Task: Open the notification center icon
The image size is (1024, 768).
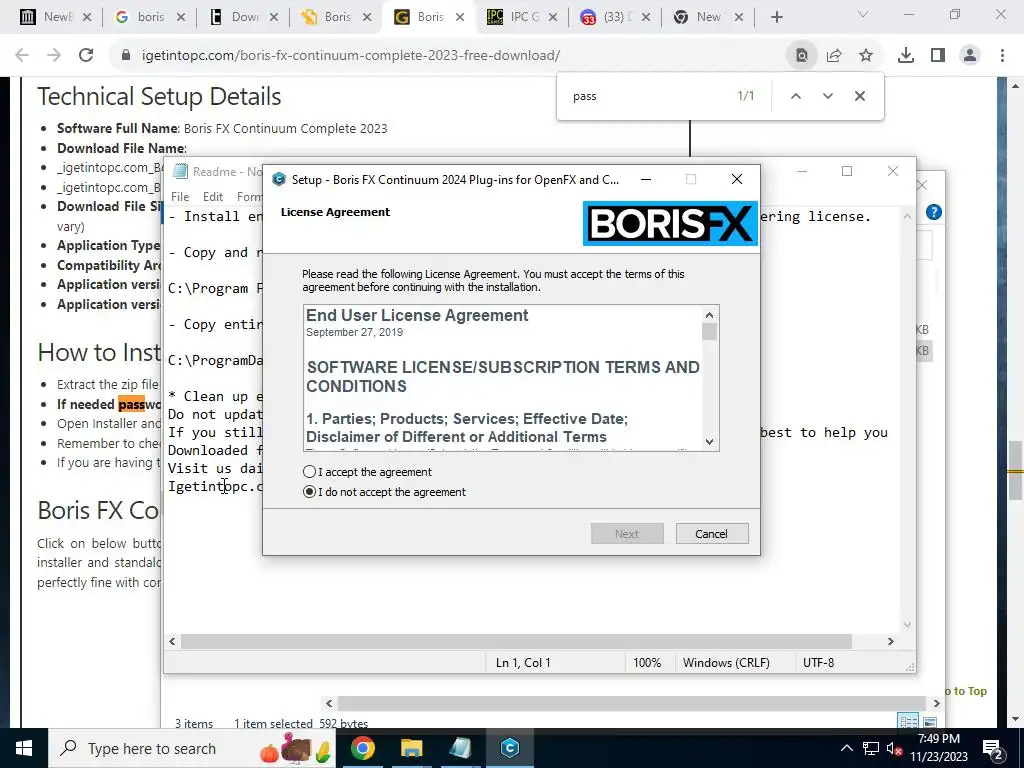Action: coord(992,748)
